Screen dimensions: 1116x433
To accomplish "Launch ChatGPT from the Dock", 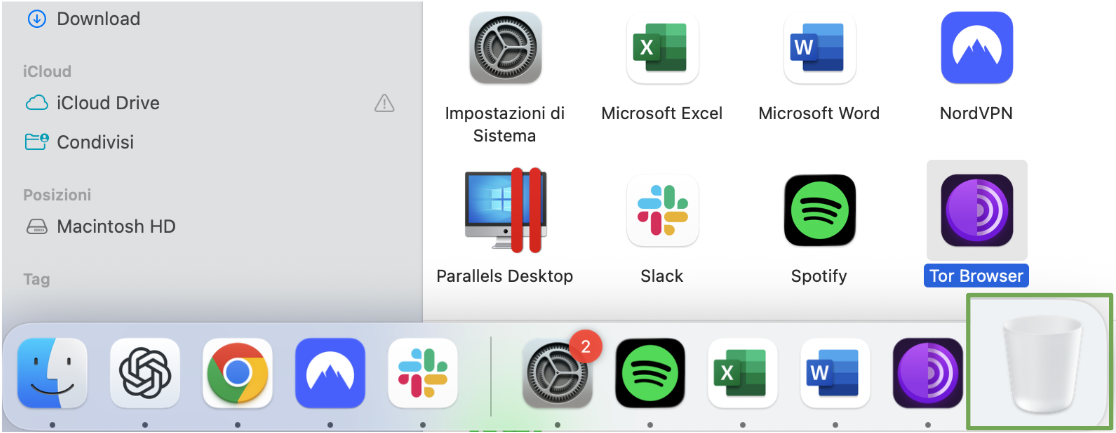I will [145, 373].
